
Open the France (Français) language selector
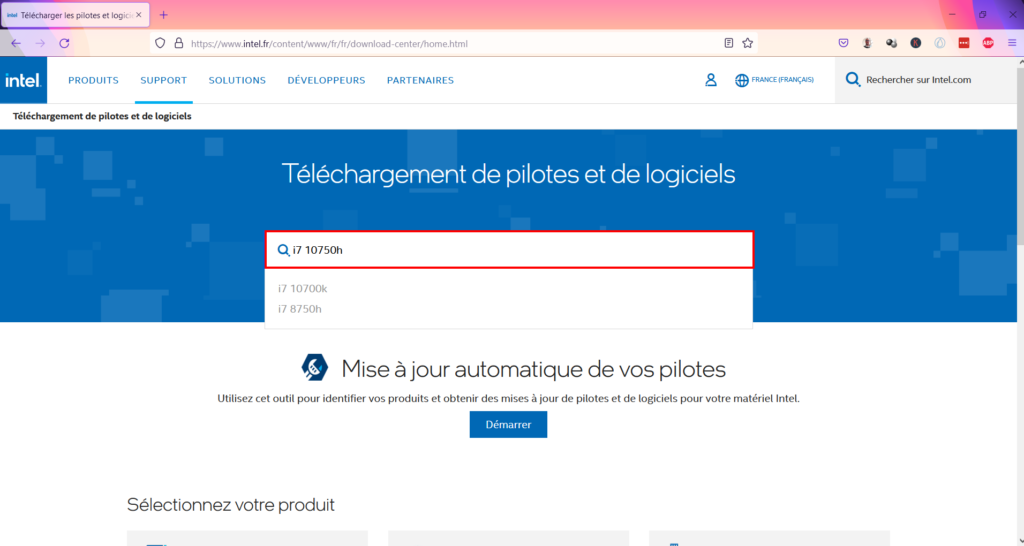click(775, 80)
